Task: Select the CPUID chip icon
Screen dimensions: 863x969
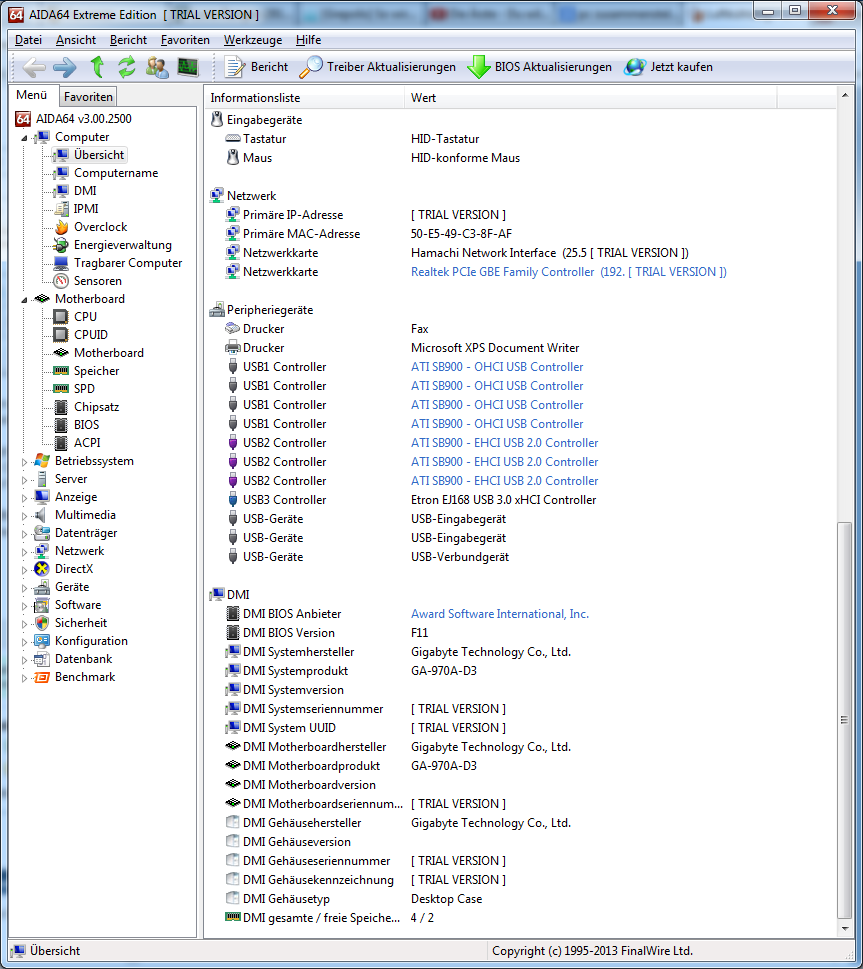Action: click(61, 334)
